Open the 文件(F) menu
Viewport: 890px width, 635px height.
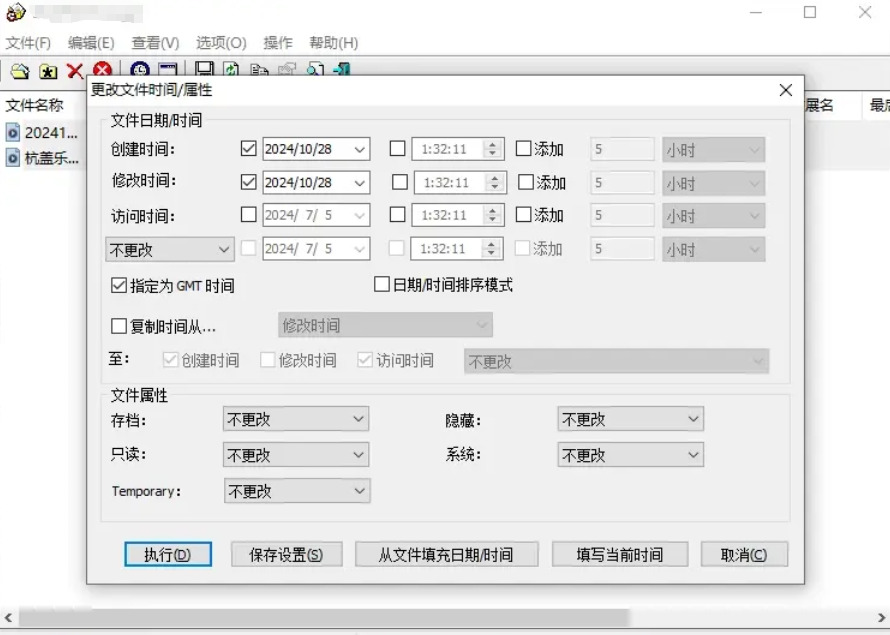[28, 43]
